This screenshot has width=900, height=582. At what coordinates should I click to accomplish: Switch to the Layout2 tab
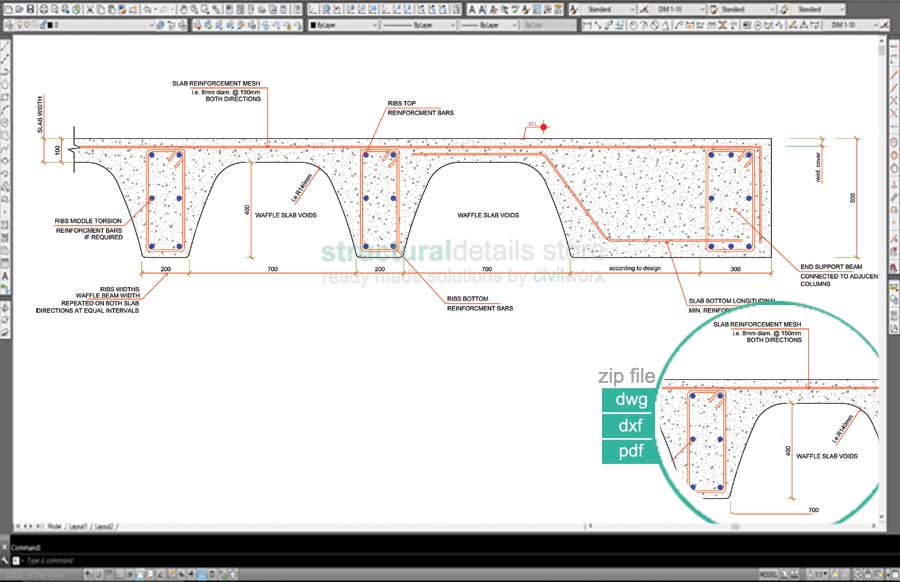[x=104, y=525]
